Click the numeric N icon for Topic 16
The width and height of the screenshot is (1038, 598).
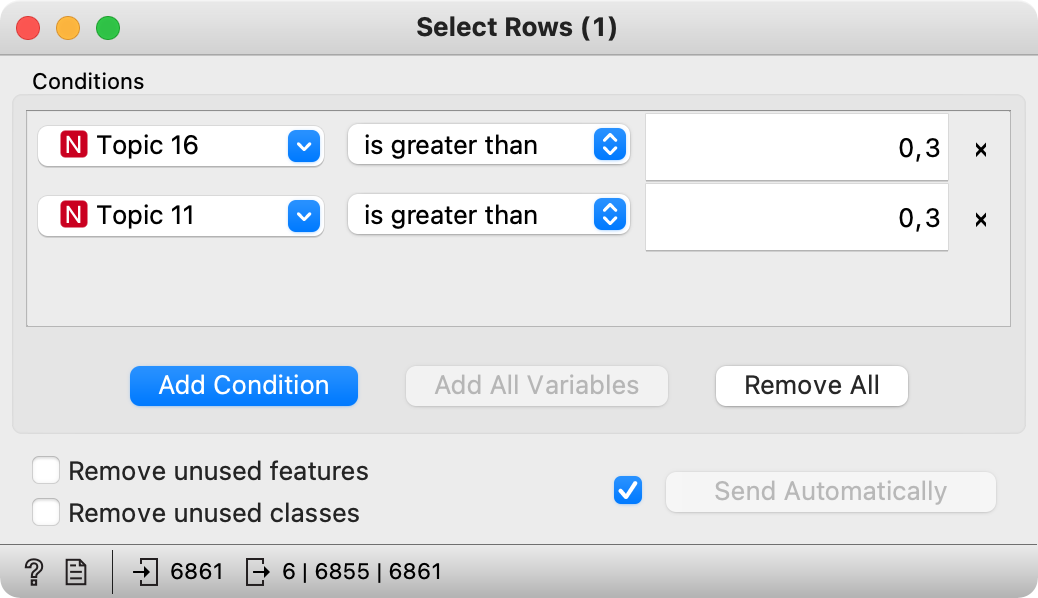[73, 146]
